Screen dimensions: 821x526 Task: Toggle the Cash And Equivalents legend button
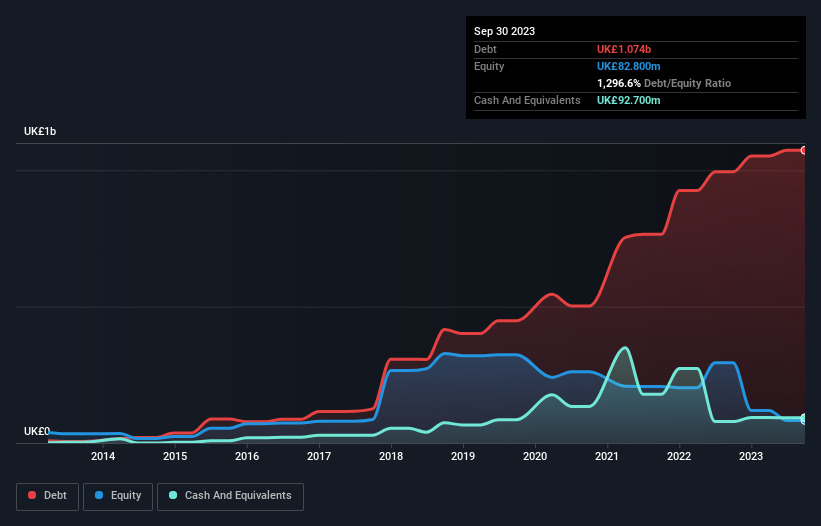click(x=230, y=496)
